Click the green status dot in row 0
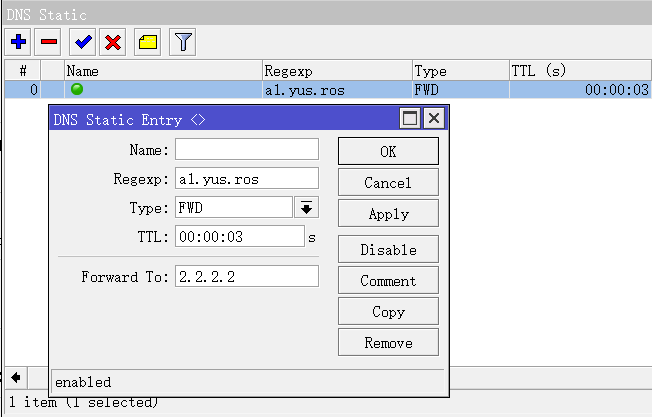Viewport: 652px width, 419px height. coord(77,89)
